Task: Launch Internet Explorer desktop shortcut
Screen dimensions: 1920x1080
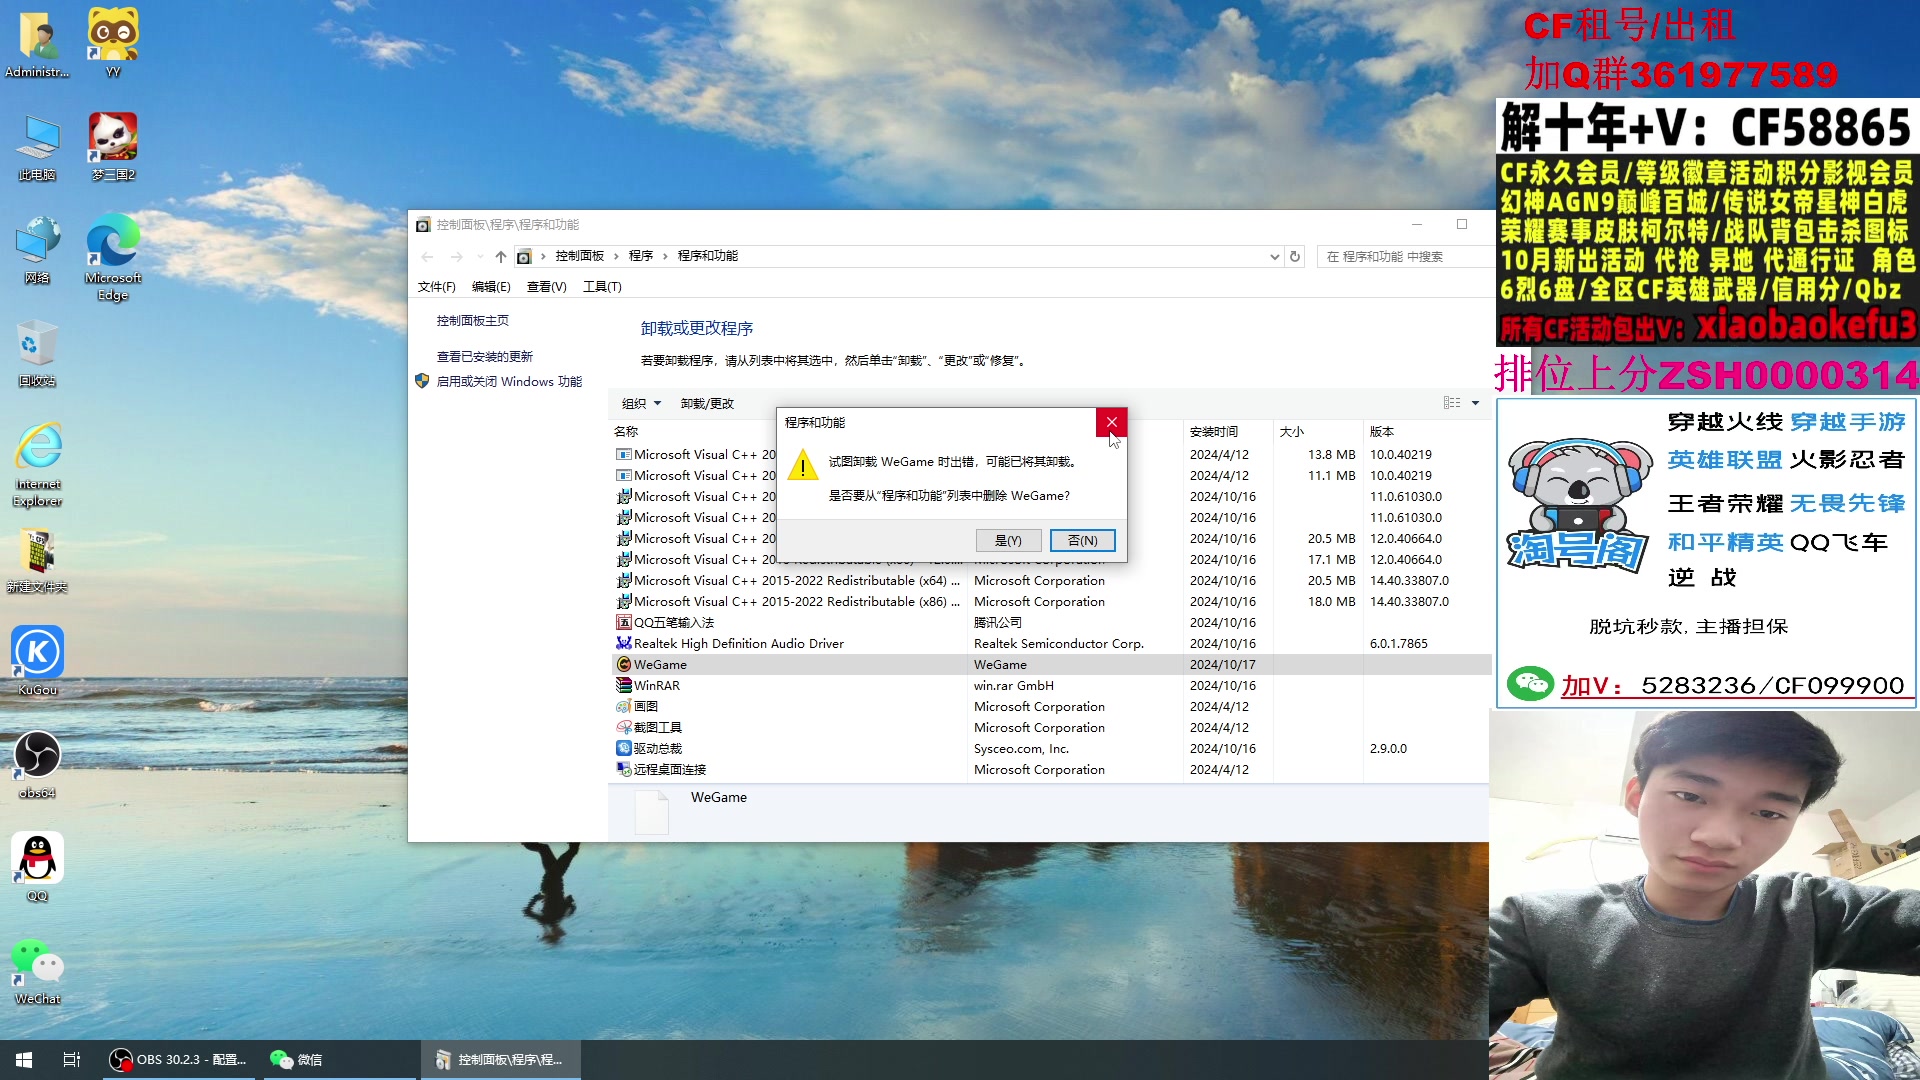Action: click(x=37, y=465)
